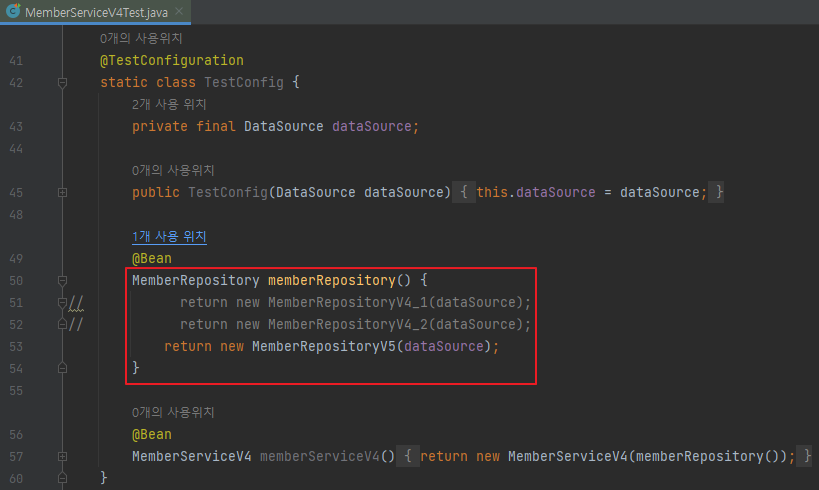
Task: Click the 'private final' keywords on line 43
Action: pyautogui.click(x=184, y=126)
